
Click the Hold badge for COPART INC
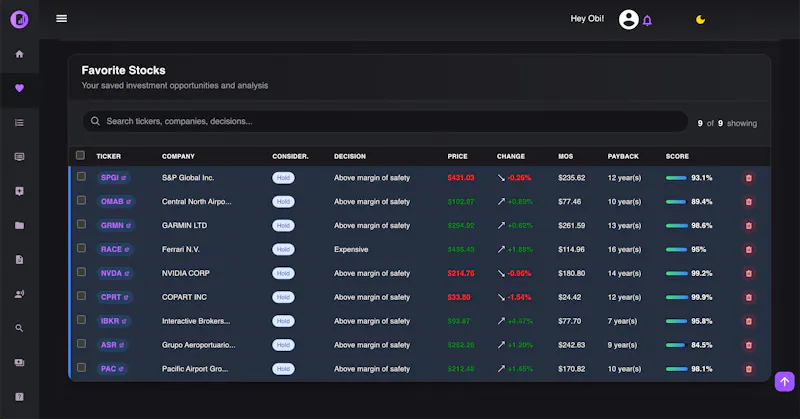coord(283,297)
